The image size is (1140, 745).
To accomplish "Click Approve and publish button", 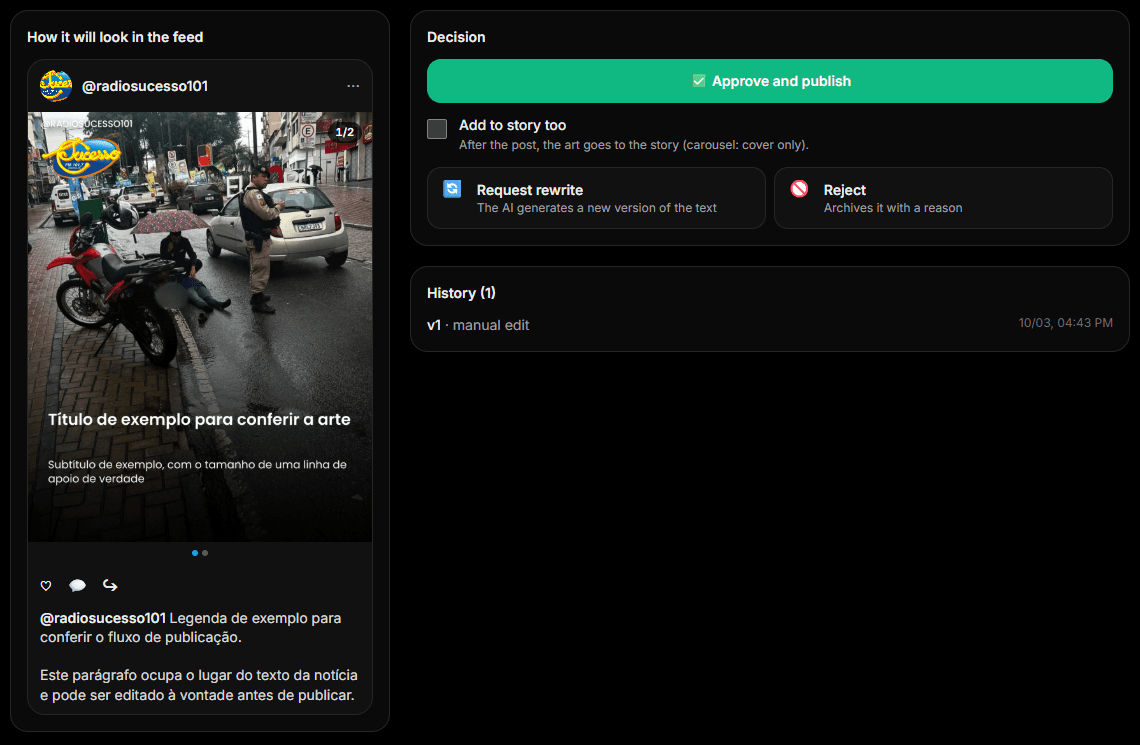I will 770,81.
